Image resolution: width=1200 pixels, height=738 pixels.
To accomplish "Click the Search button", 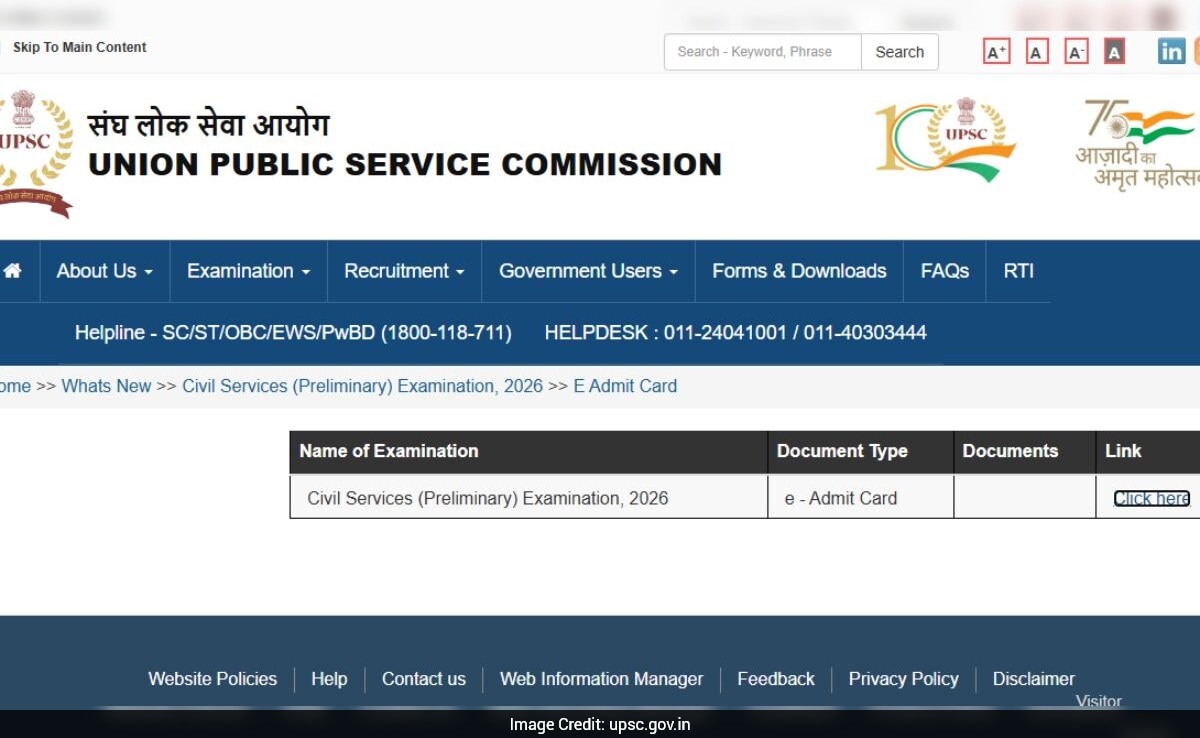I will (x=900, y=52).
